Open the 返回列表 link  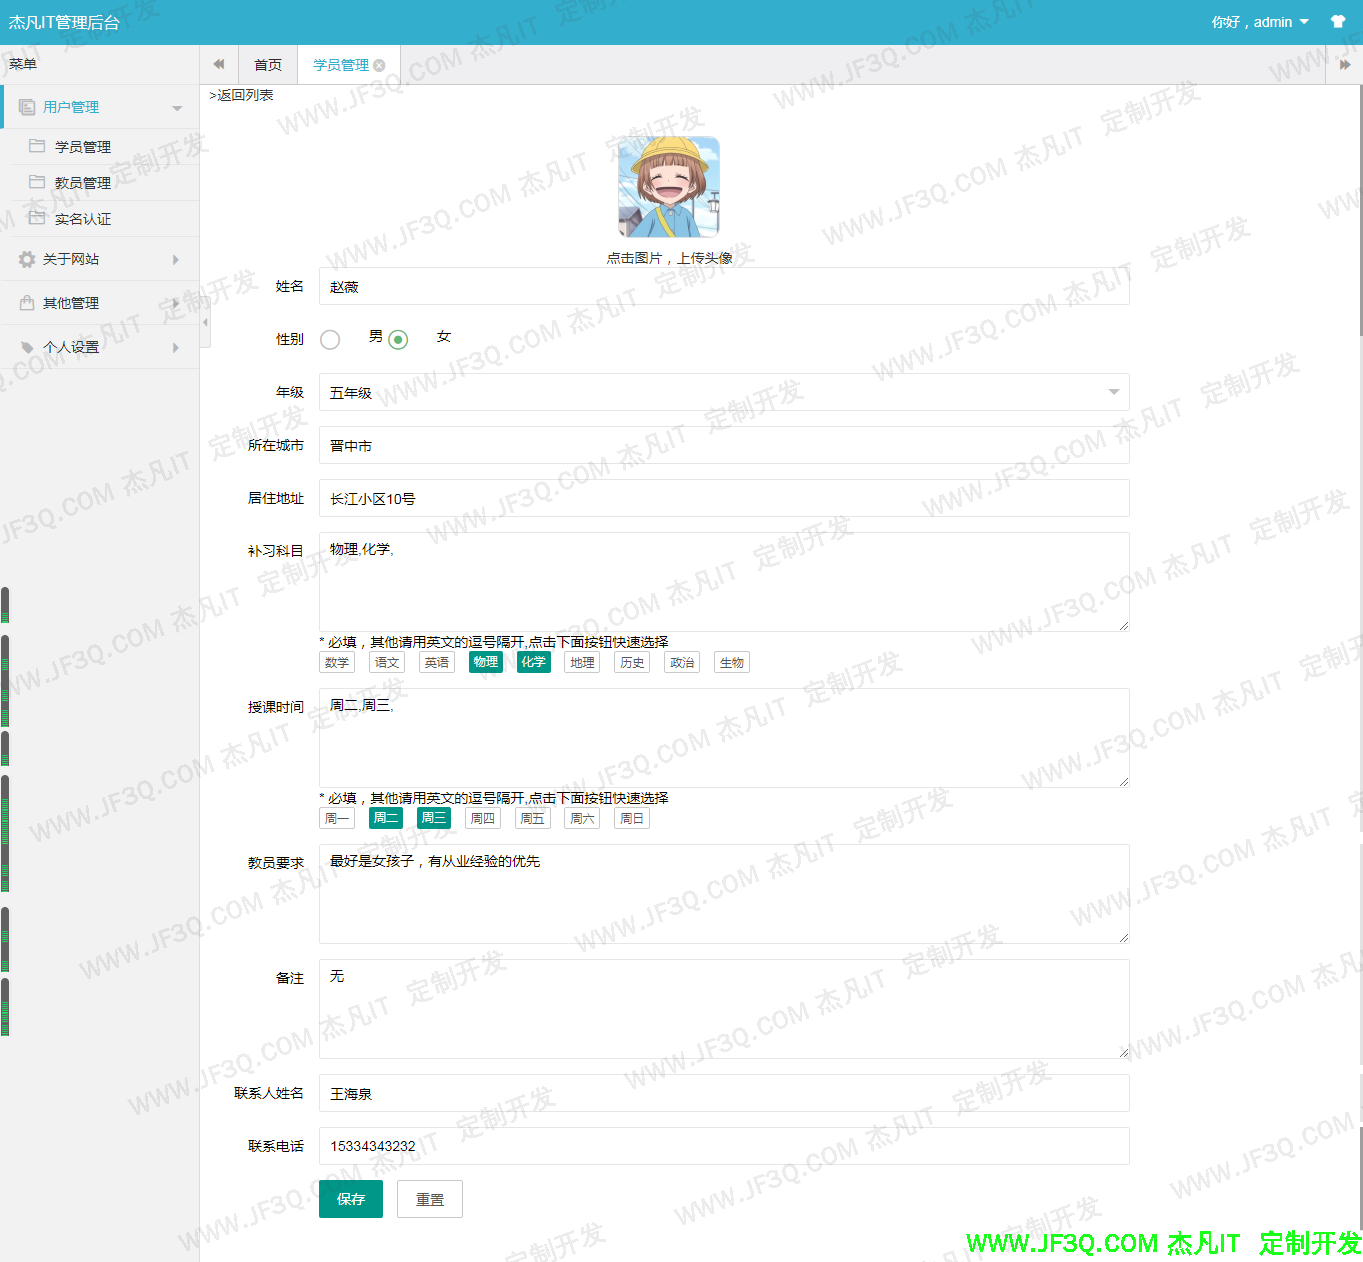pyautogui.click(x=240, y=94)
